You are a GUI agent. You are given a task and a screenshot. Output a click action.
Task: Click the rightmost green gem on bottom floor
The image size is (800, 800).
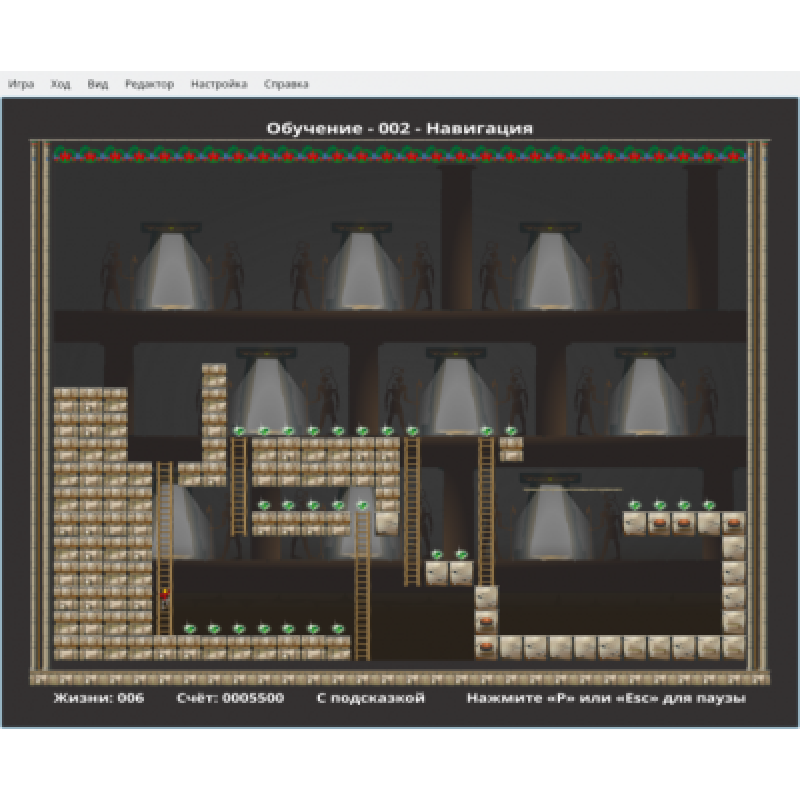coord(338,629)
